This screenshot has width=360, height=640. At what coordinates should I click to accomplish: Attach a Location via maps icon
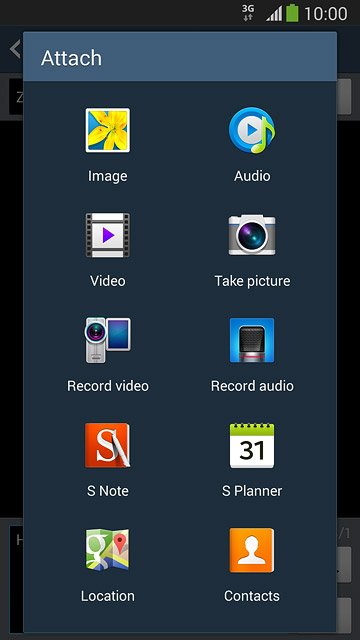(x=108, y=550)
